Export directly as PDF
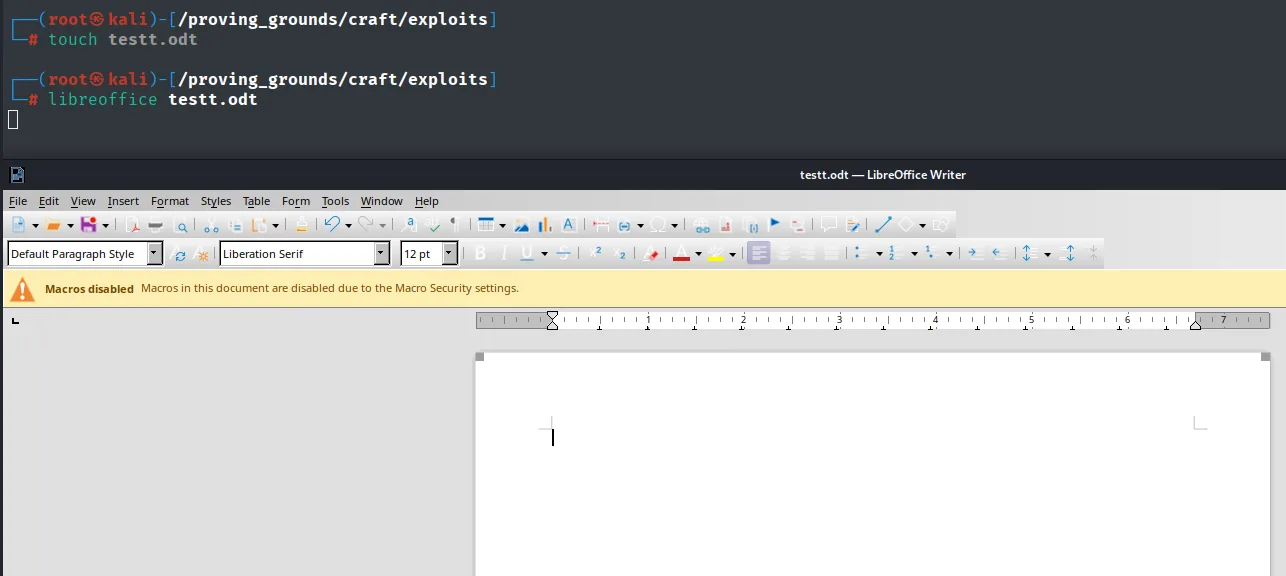The image size is (1286, 576). tap(131, 225)
